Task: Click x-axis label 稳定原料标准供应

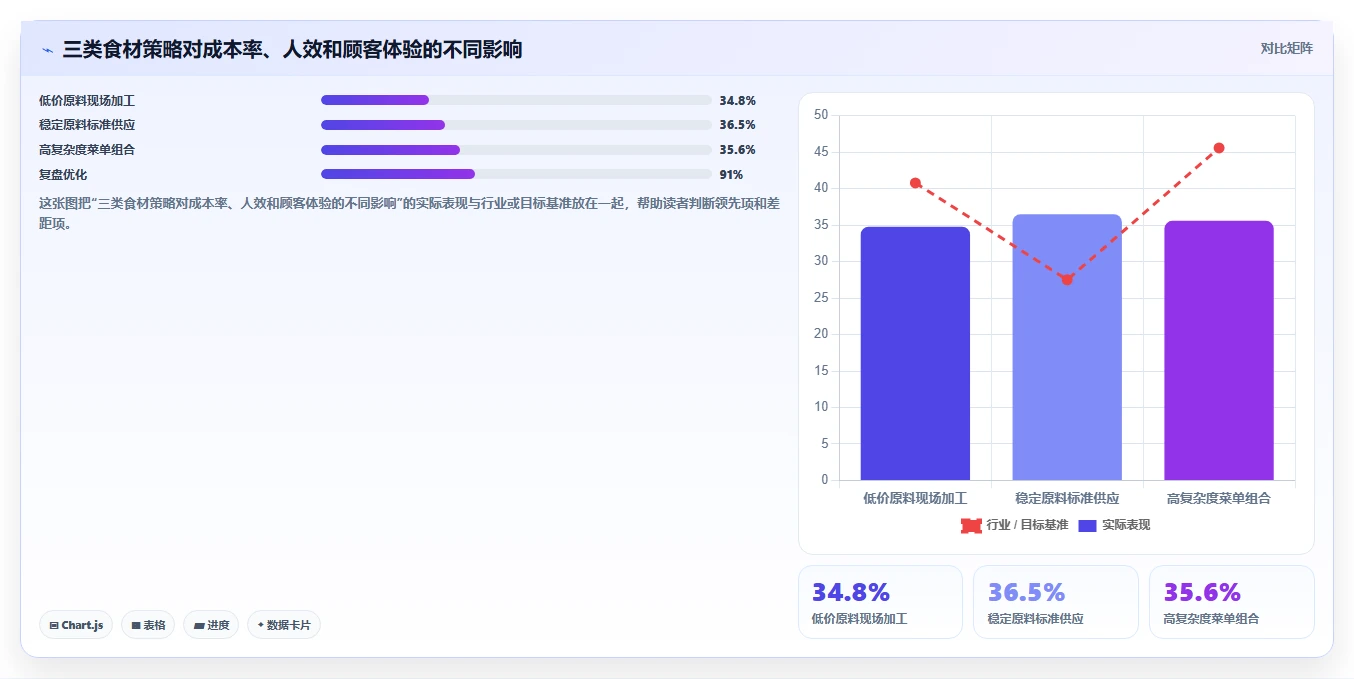Action: pos(1067,498)
